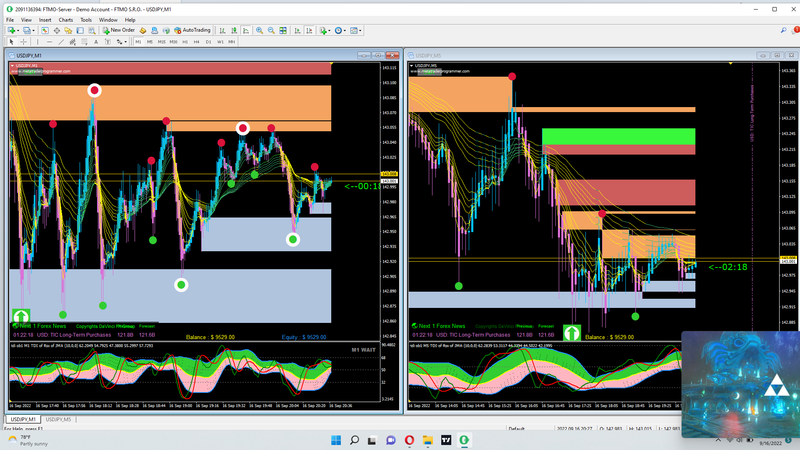
Task: Switch to candlestick chart display
Action: 234,31
